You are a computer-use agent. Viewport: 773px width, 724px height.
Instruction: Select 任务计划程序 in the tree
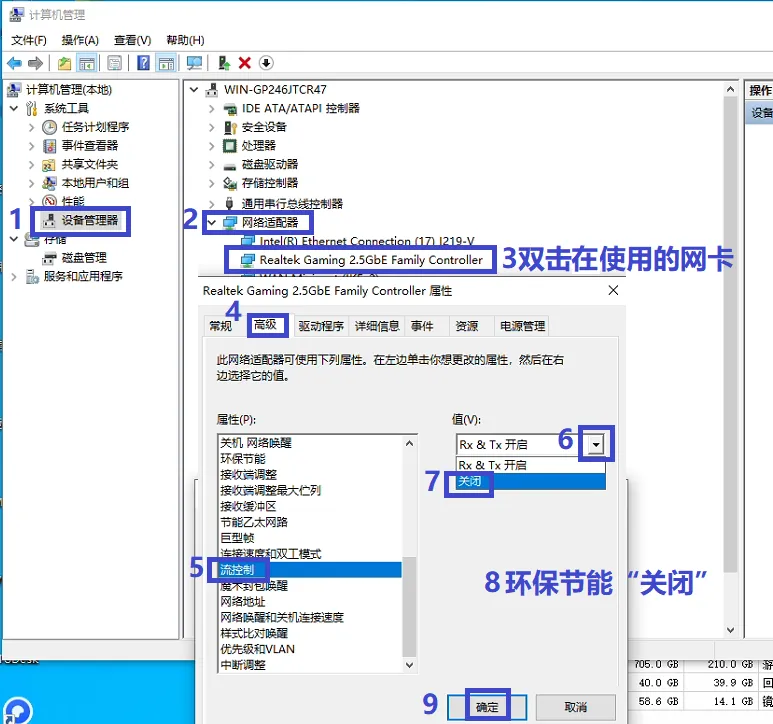click(x=96, y=127)
